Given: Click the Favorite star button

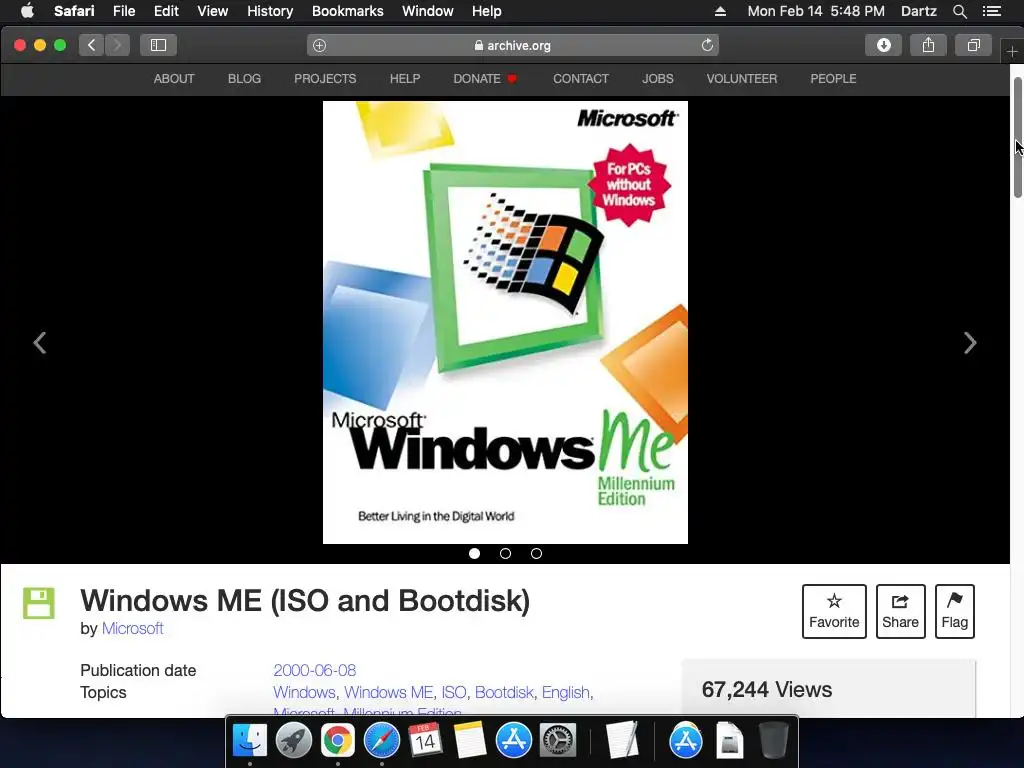Looking at the screenshot, I should coord(834,611).
